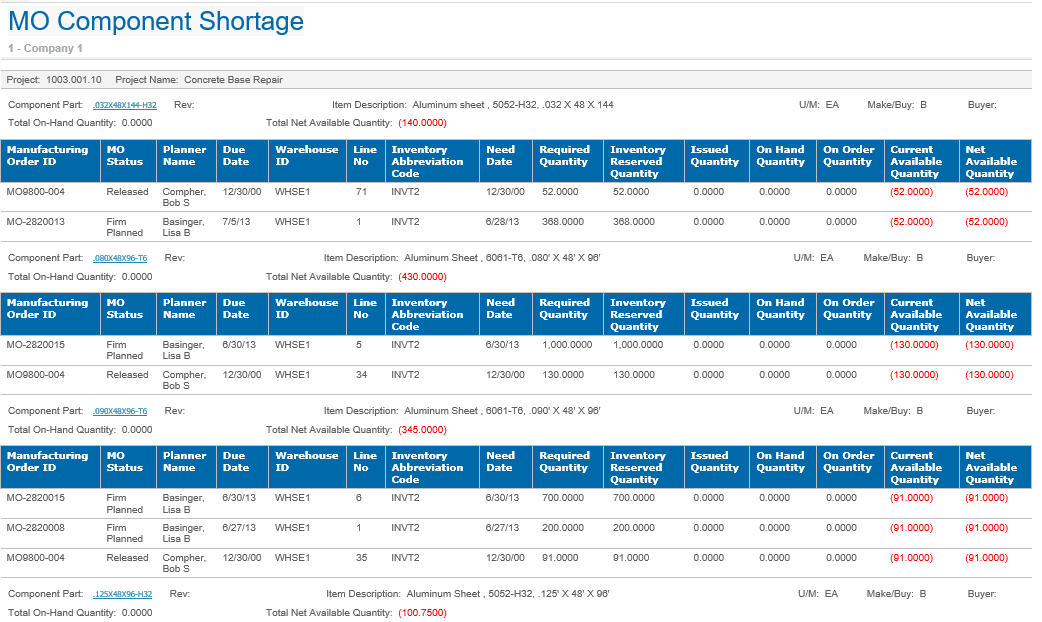Click Net Available Quantity header in the last table
The image size is (1042, 622).
click(990, 468)
